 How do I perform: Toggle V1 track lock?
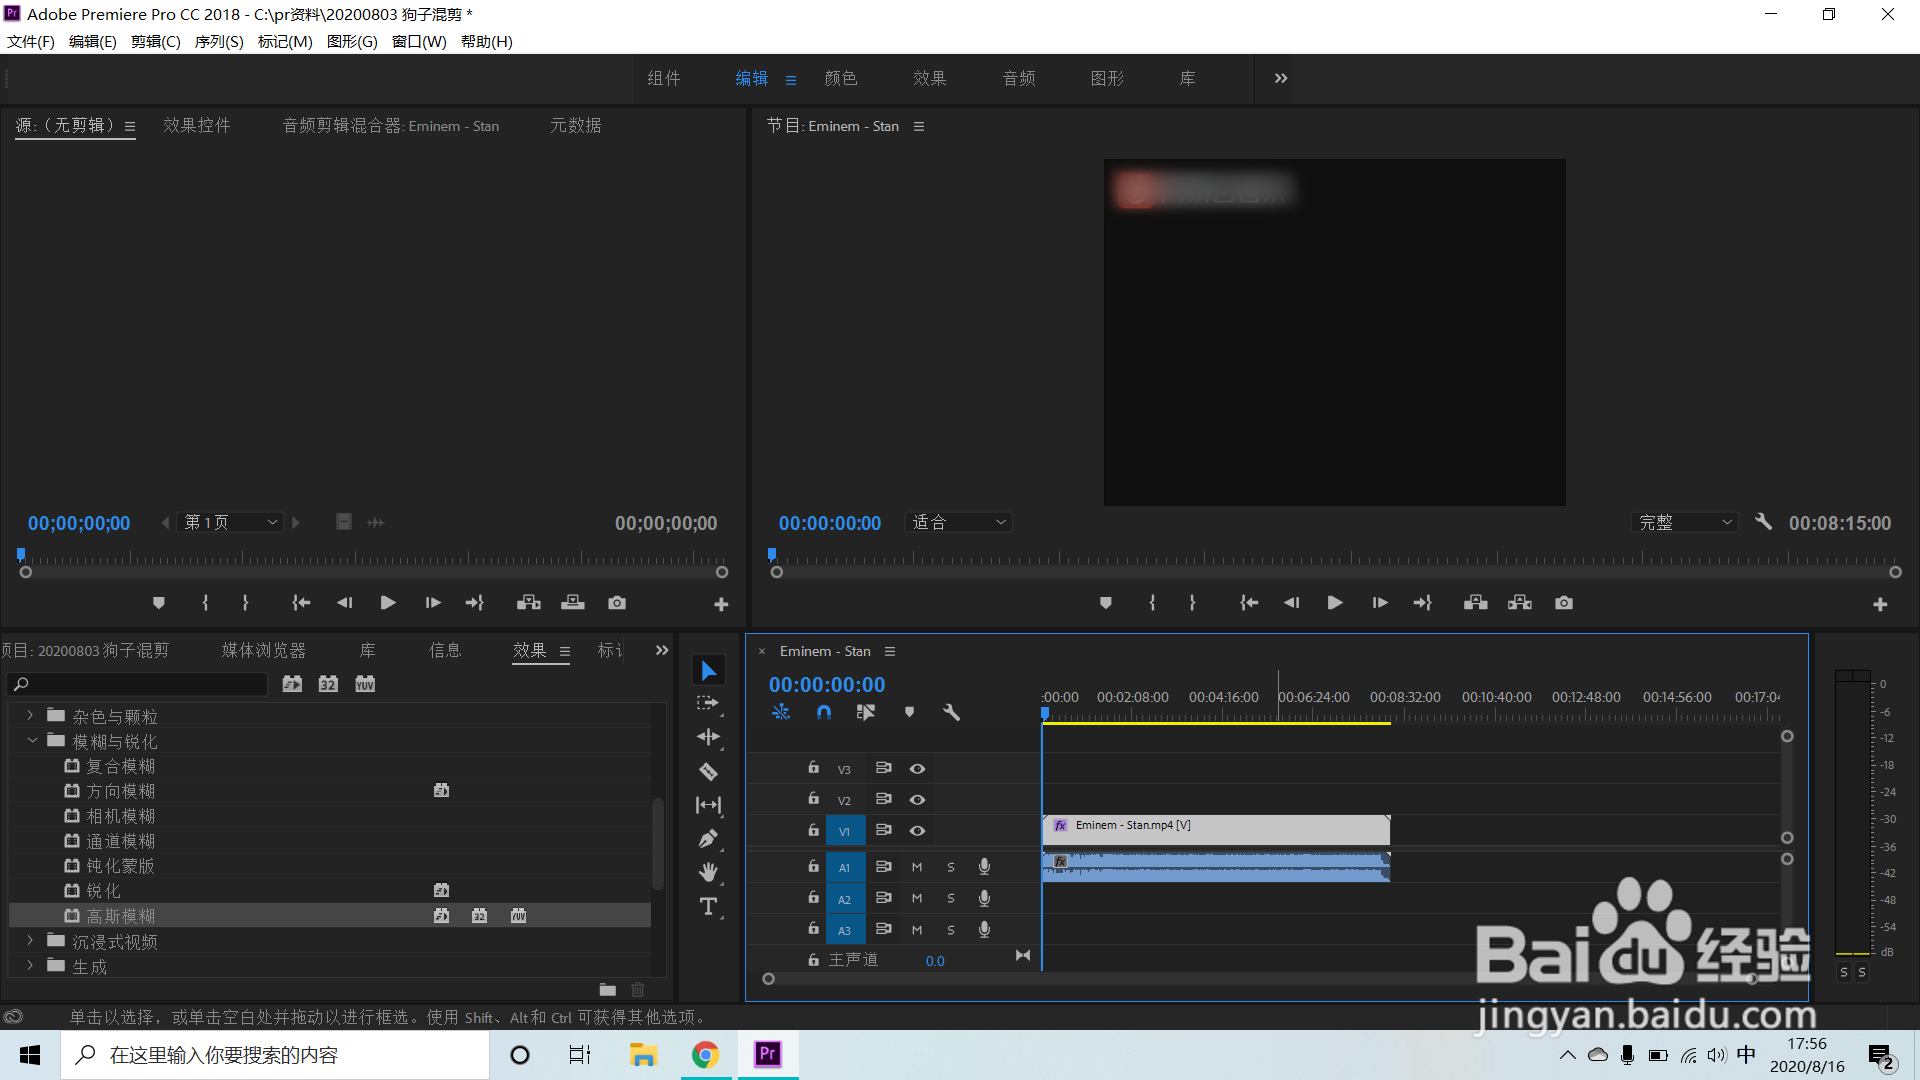[813, 830]
